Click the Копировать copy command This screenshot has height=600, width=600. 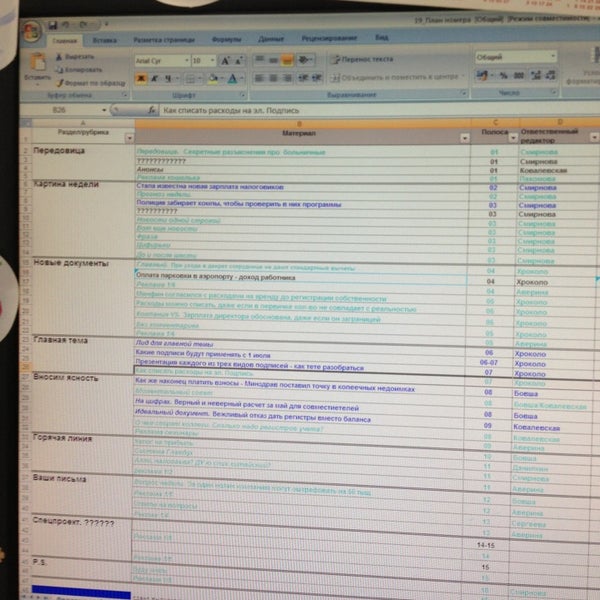[78, 70]
